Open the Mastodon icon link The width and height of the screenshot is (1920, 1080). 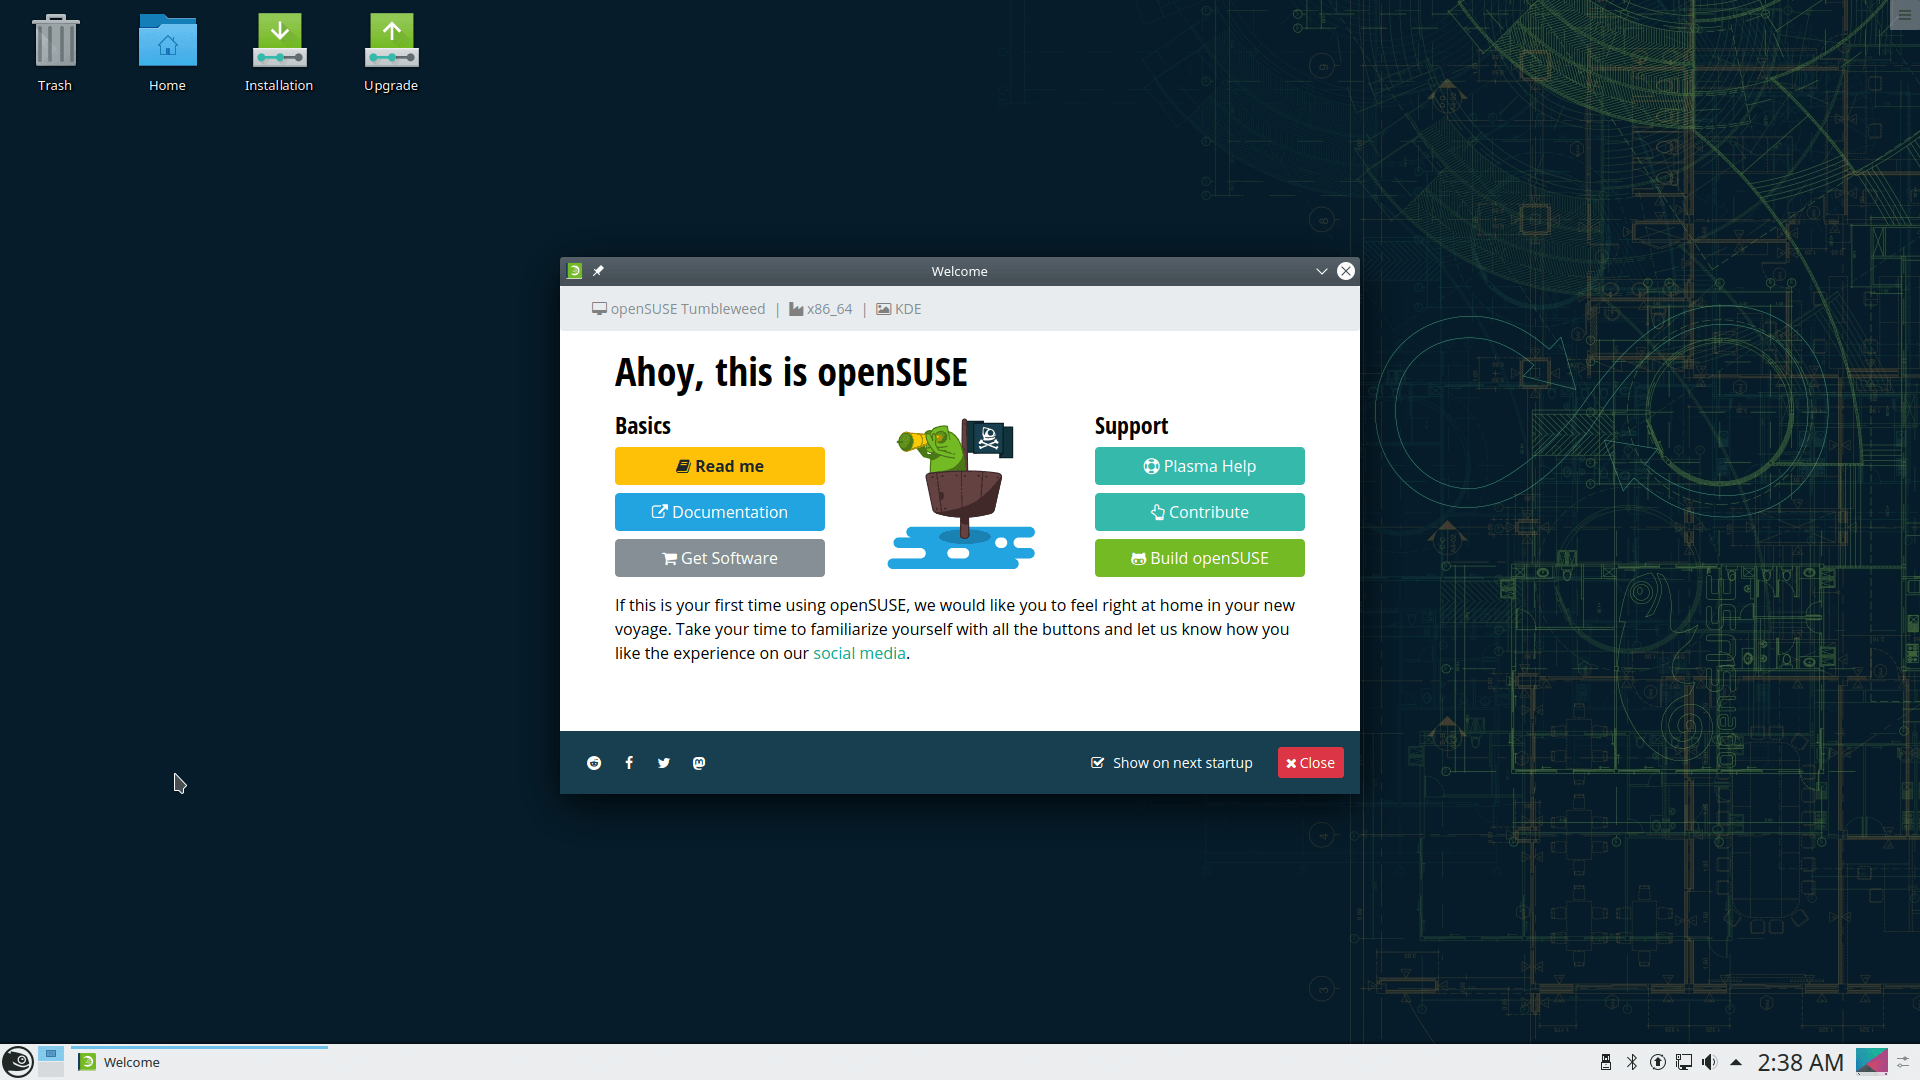(699, 763)
